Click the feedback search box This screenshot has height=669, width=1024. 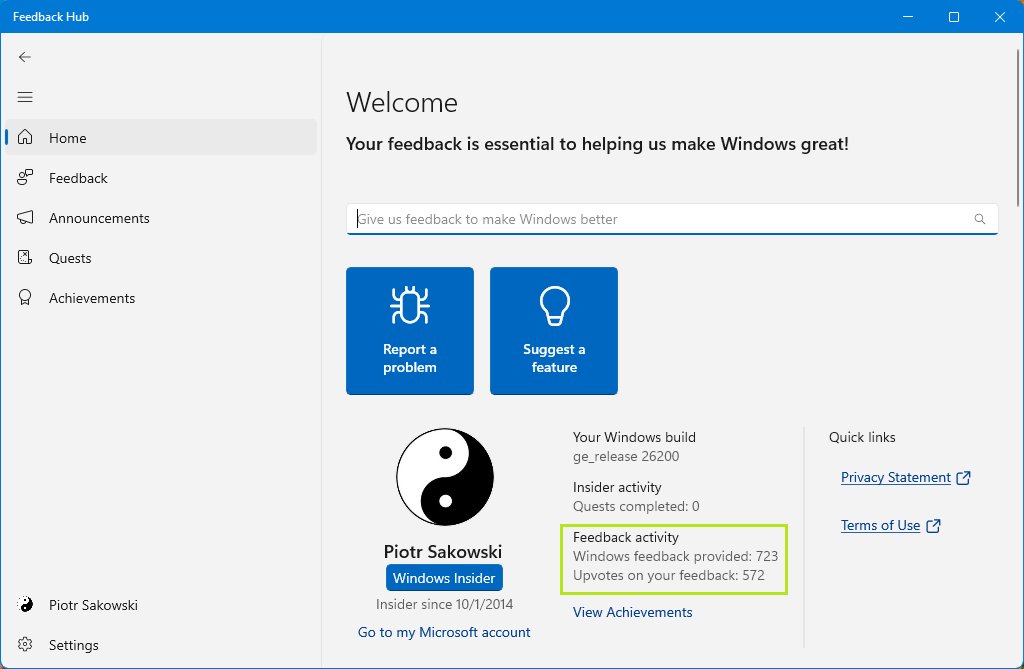[x=660, y=219]
